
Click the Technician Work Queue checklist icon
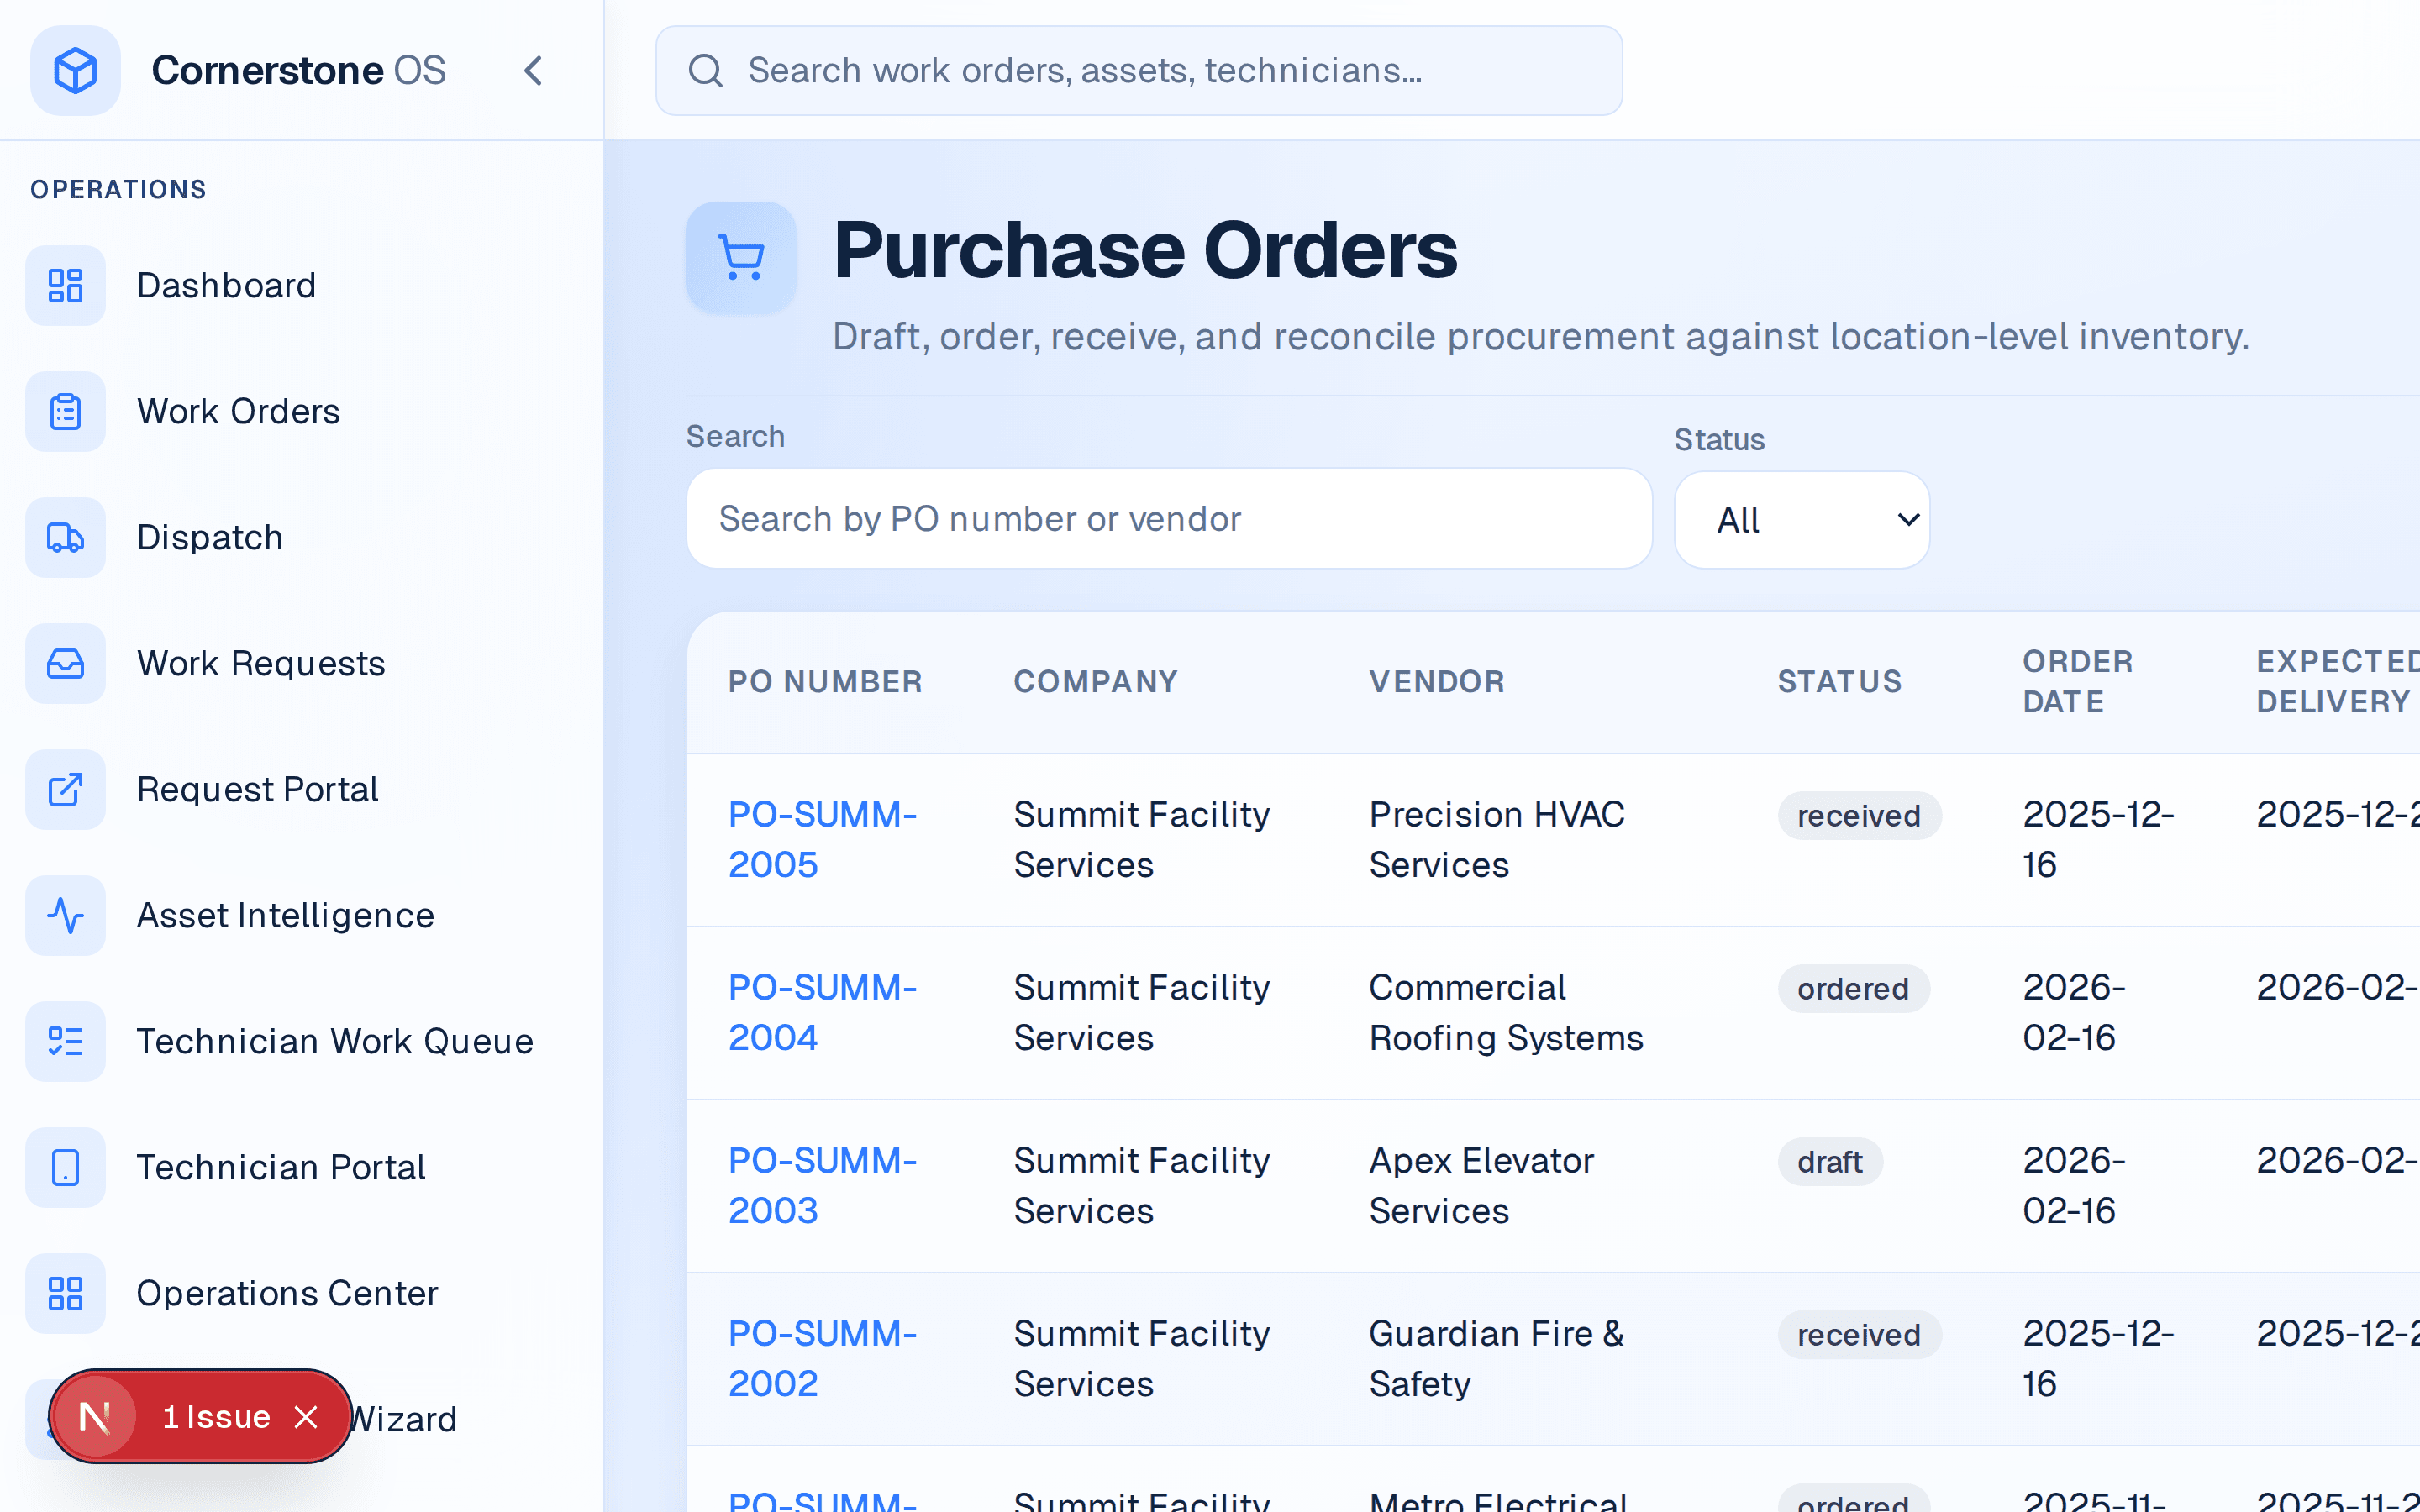coord(65,1041)
